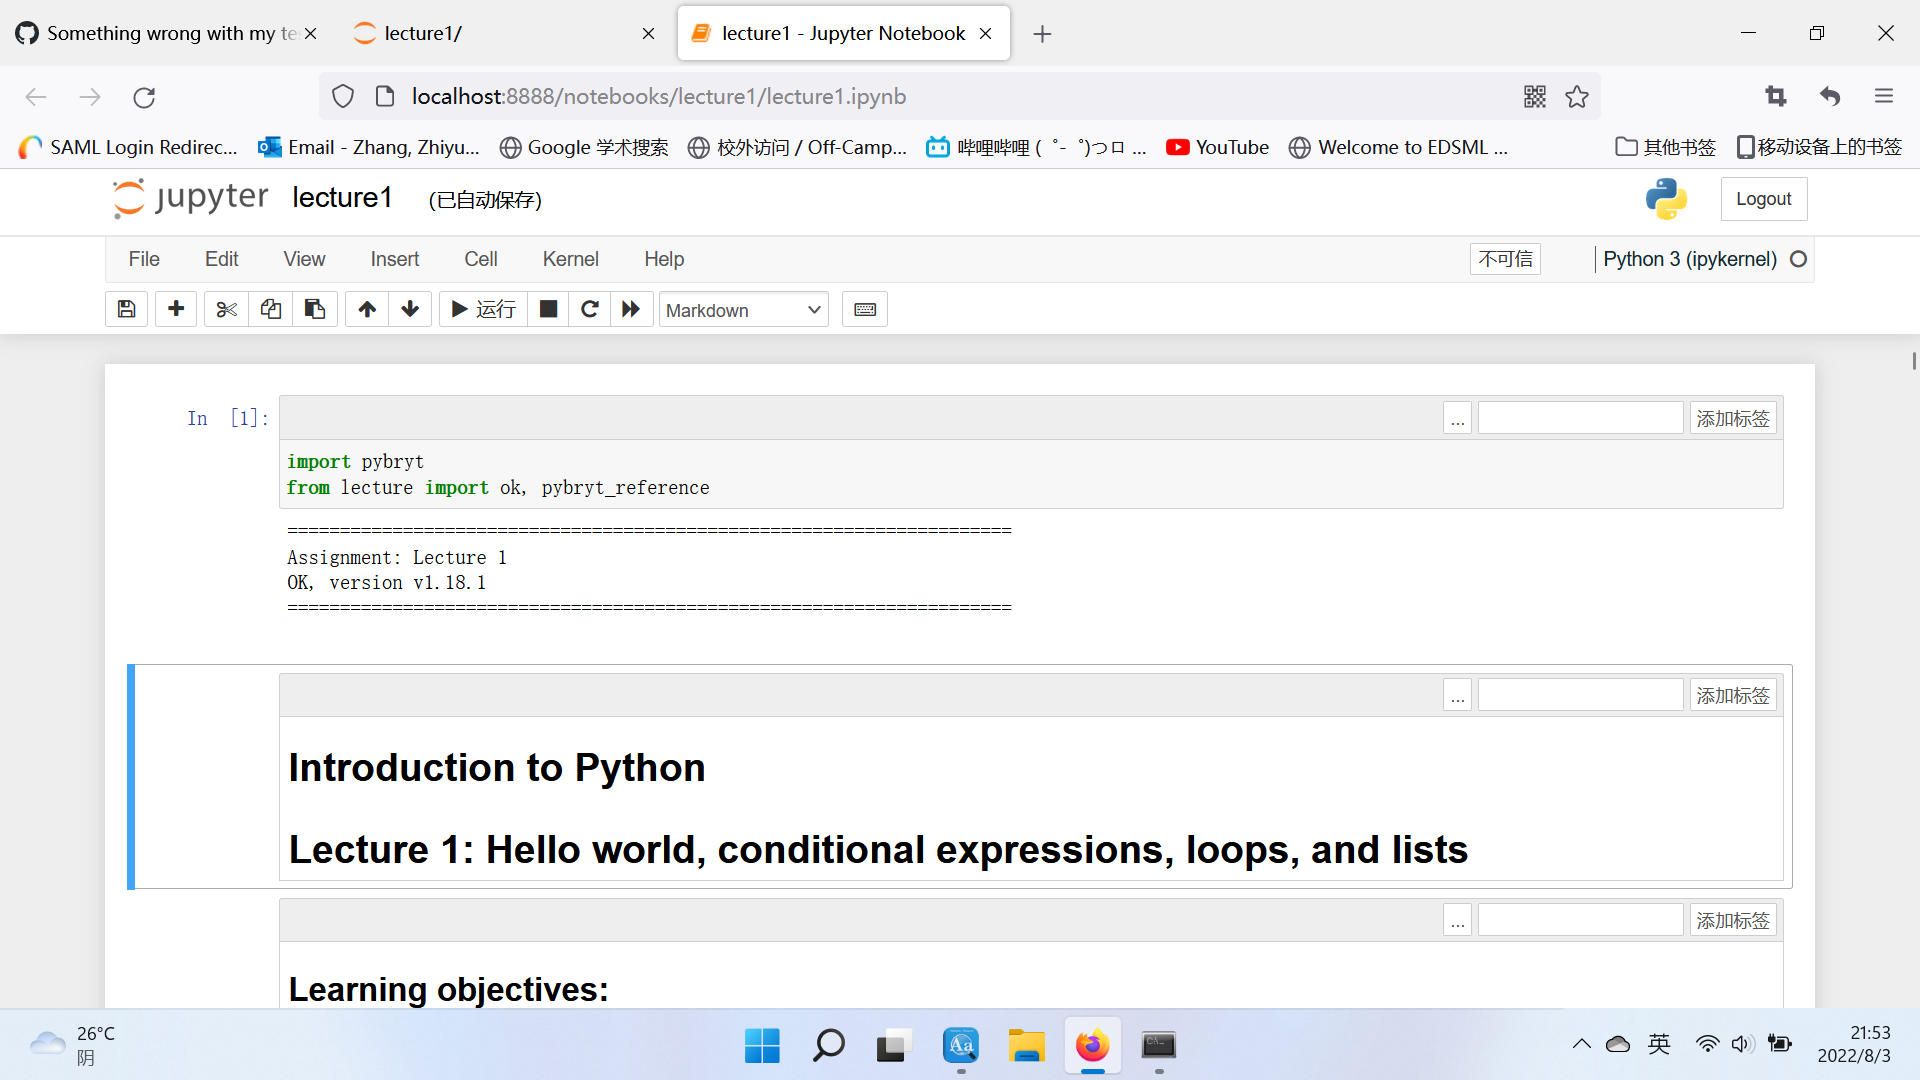Open the command palette keyboard icon
Viewport: 1920px width, 1080px height.
[x=865, y=309]
